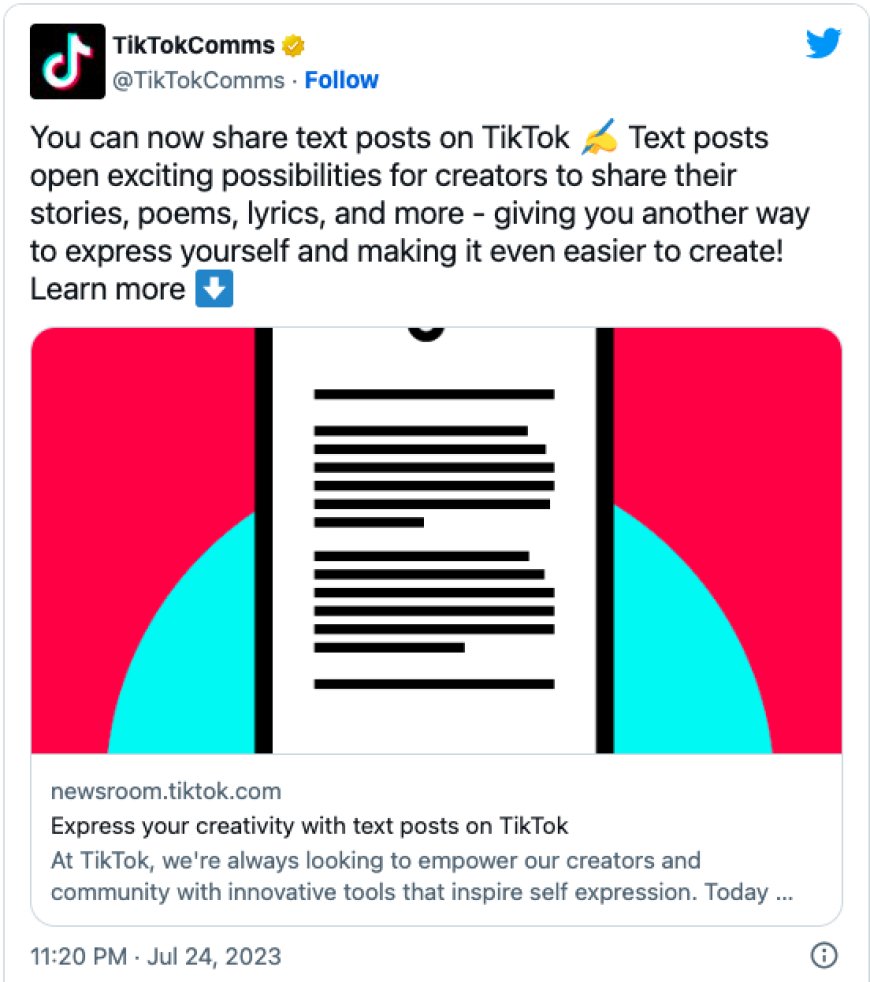The height and width of the screenshot is (982, 870).
Task: Click the newsroom.tiktok.com domain text
Action: pos(165,792)
